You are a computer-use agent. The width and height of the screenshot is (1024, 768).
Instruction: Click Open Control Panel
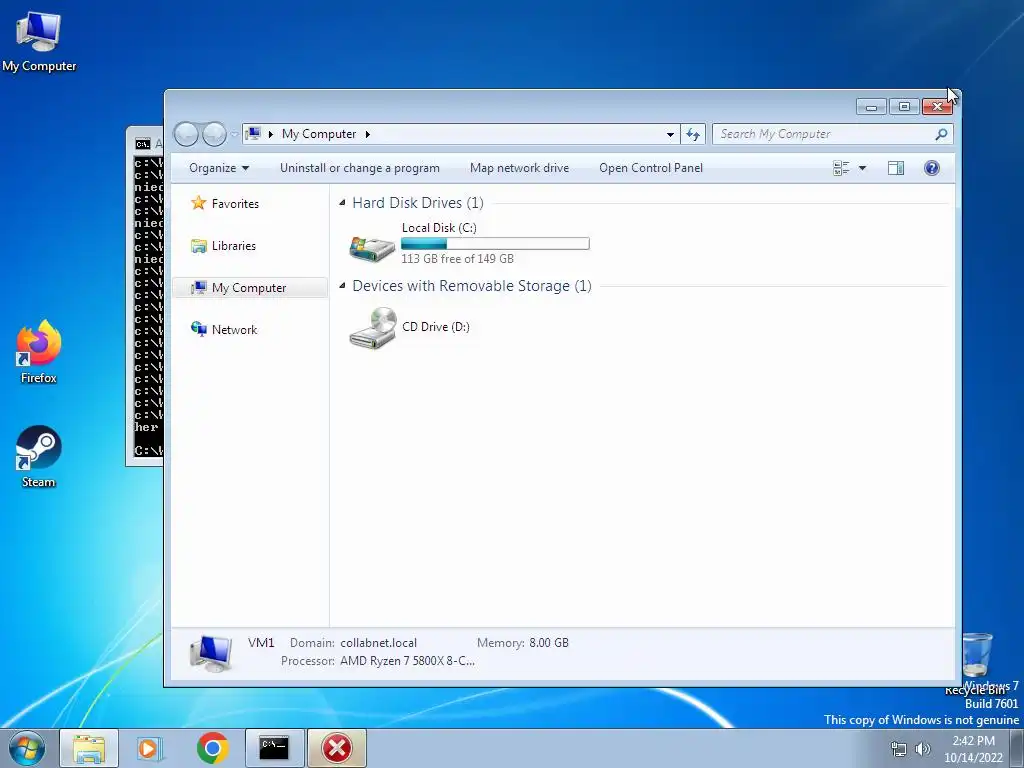[651, 168]
